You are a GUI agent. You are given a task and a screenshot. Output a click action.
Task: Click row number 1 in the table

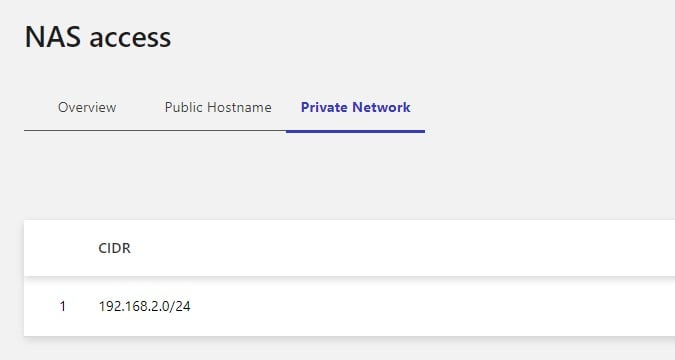coord(63,306)
